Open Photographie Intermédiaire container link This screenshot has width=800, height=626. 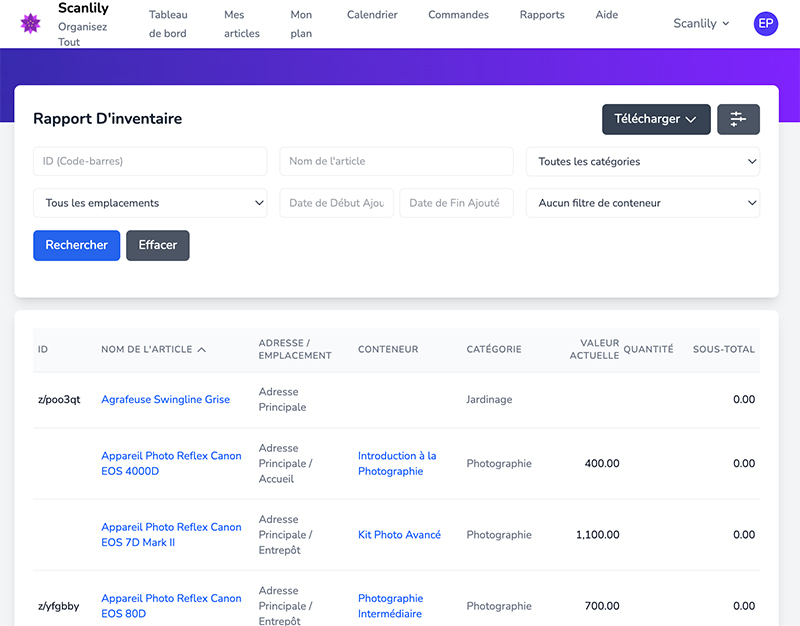tap(390, 606)
